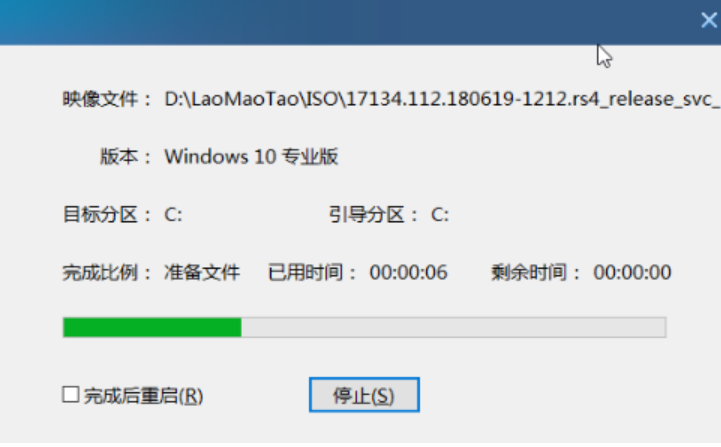This screenshot has height=447, width=721.
Task: Click the 目标分区 C: value
Action: click(173, 215)
